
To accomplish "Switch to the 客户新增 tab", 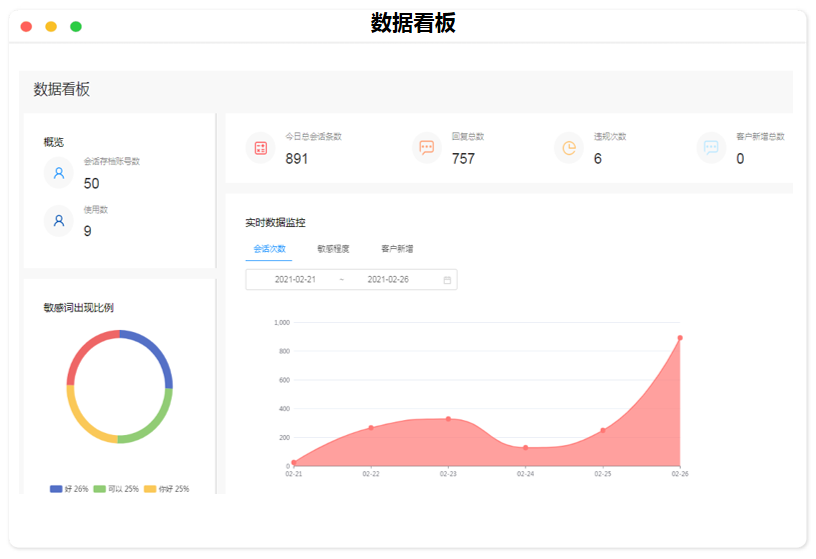I will tap(397, 249).
